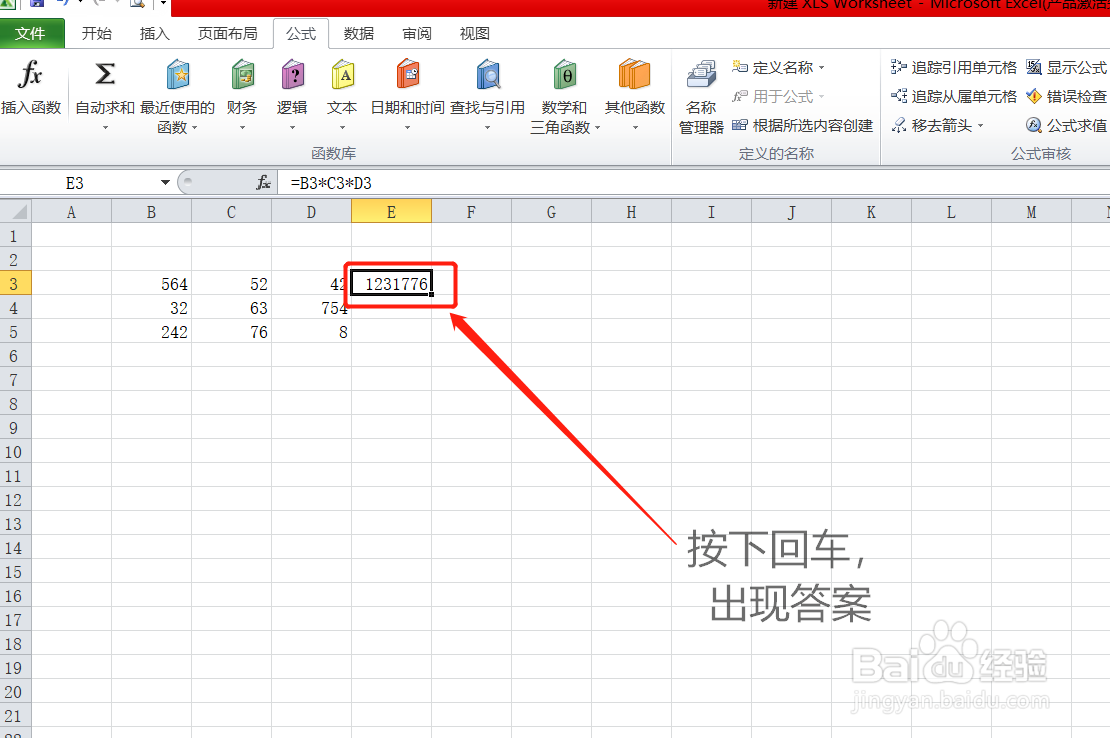Select cell containing 754

(x=311, y=308)
